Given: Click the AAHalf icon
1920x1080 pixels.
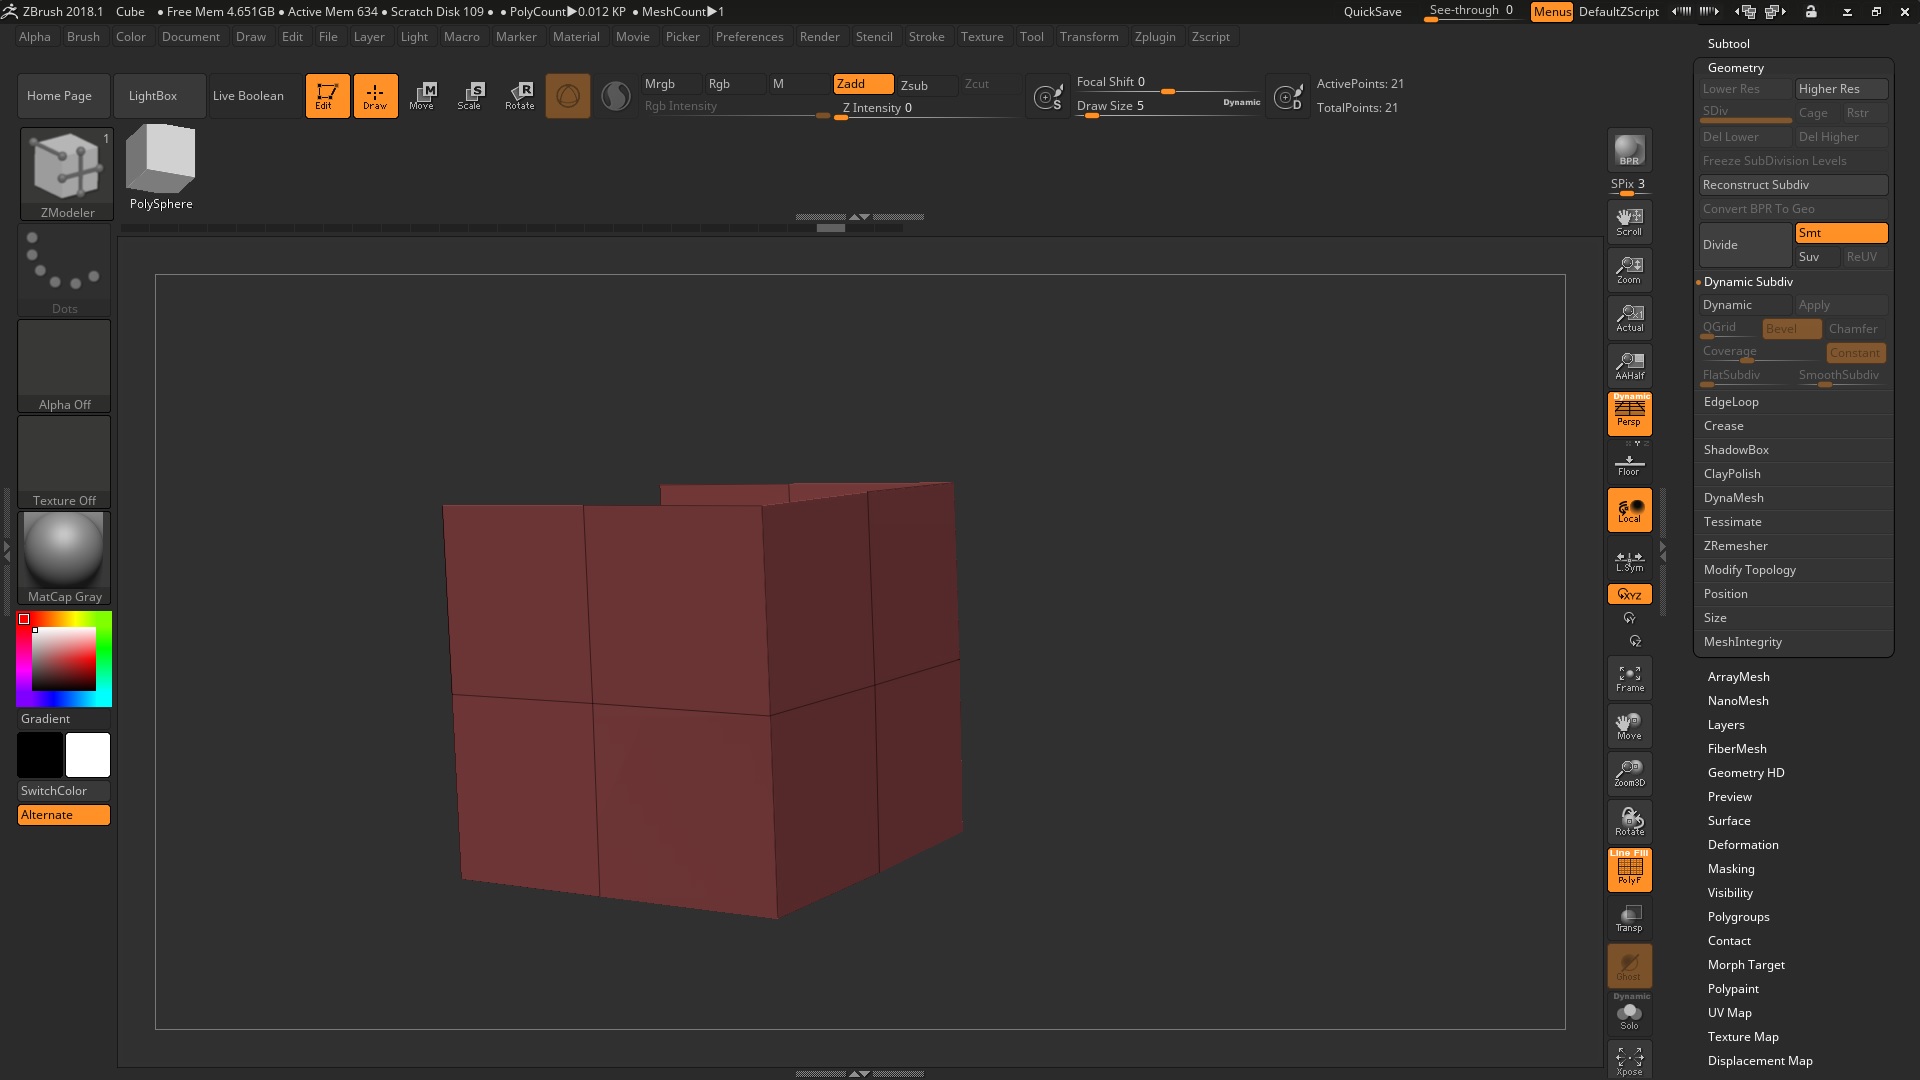Looking at the screenshot, I should coord(1630,366).
